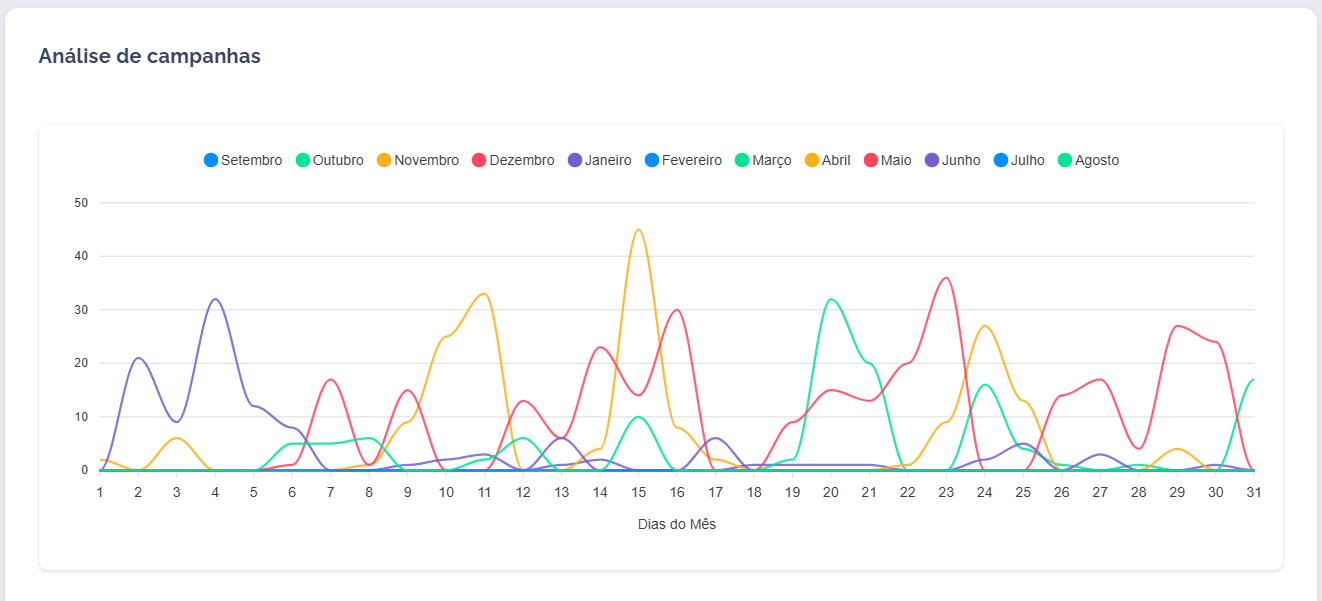1322x601 pixels.
Task: Click the purple peak at day 4
Action: [215, 299]
